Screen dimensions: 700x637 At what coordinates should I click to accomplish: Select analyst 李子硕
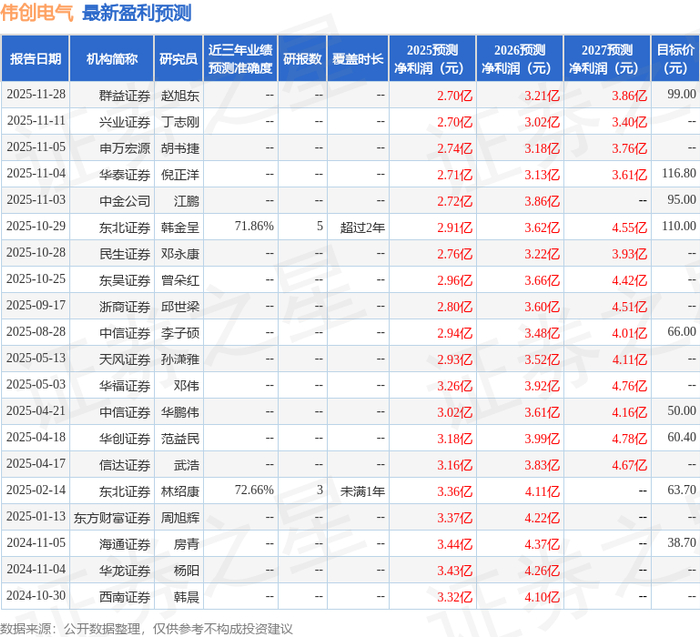[x=180, y=333]
